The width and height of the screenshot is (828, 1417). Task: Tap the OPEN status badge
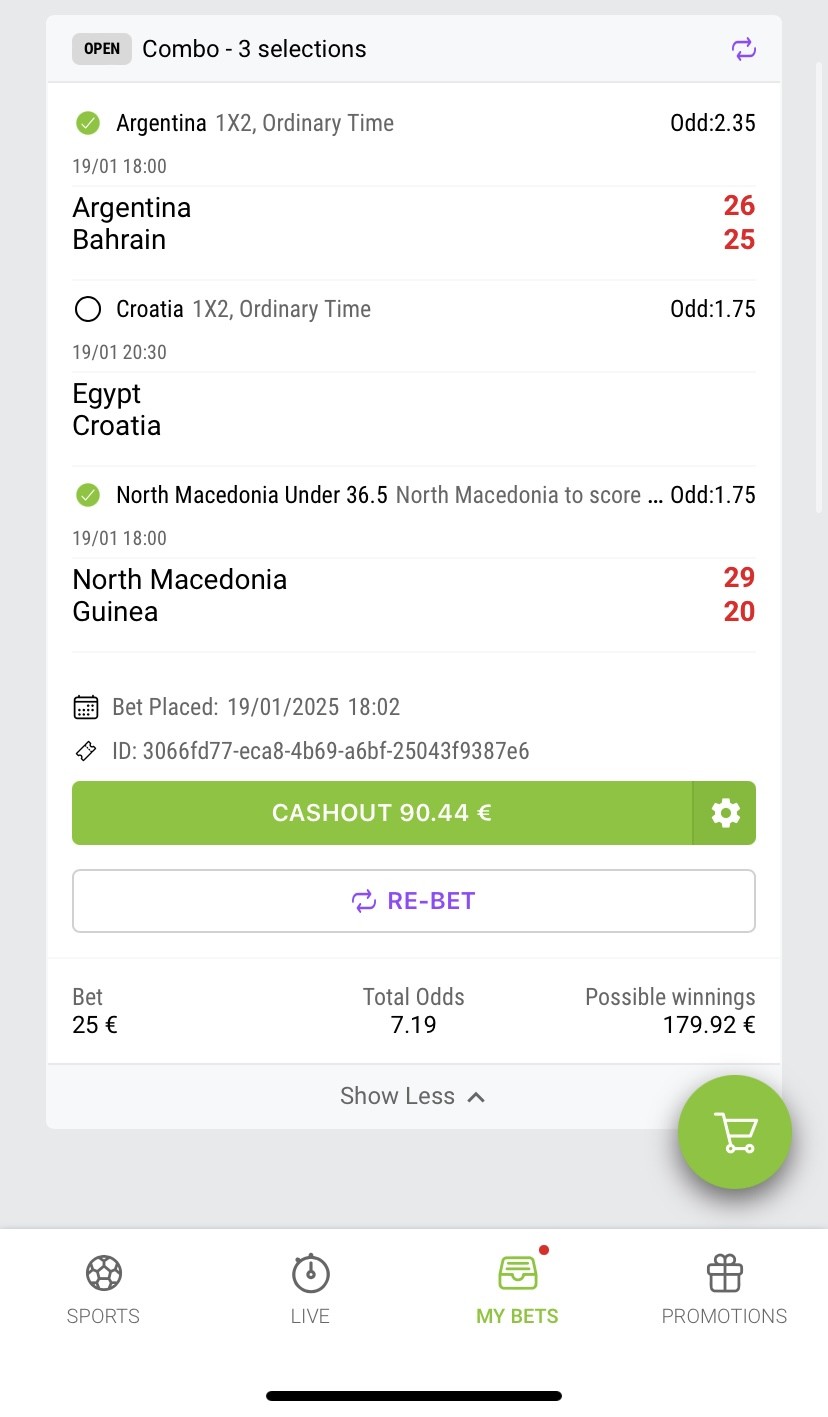[x=102, y=49]
